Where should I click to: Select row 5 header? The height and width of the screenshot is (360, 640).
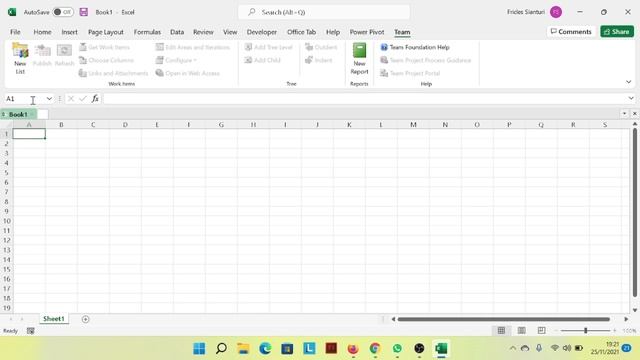6,172
